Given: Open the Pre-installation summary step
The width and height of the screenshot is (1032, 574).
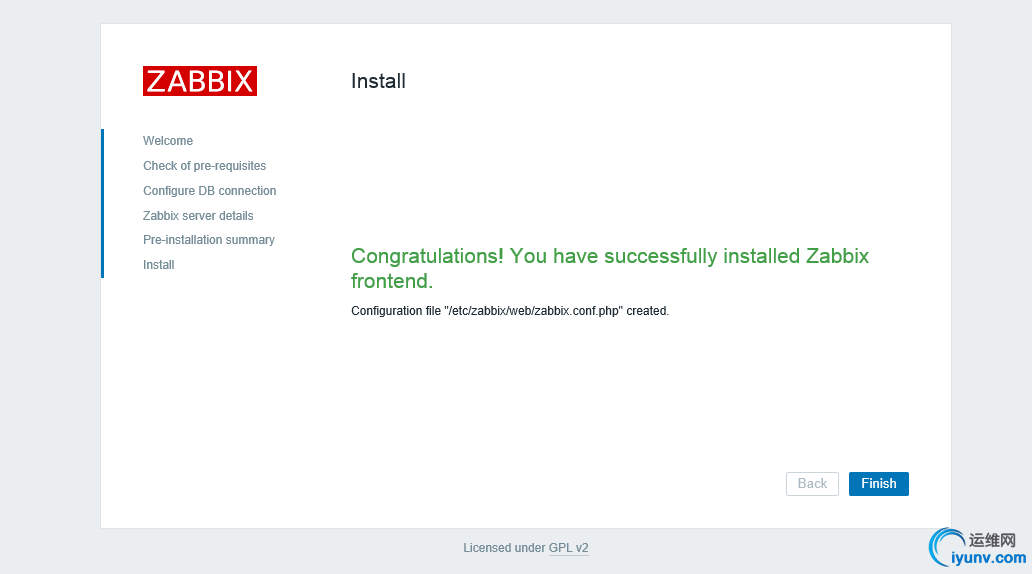Looking at the screenshot, I should pyautogui.click(x=208, y=240).
